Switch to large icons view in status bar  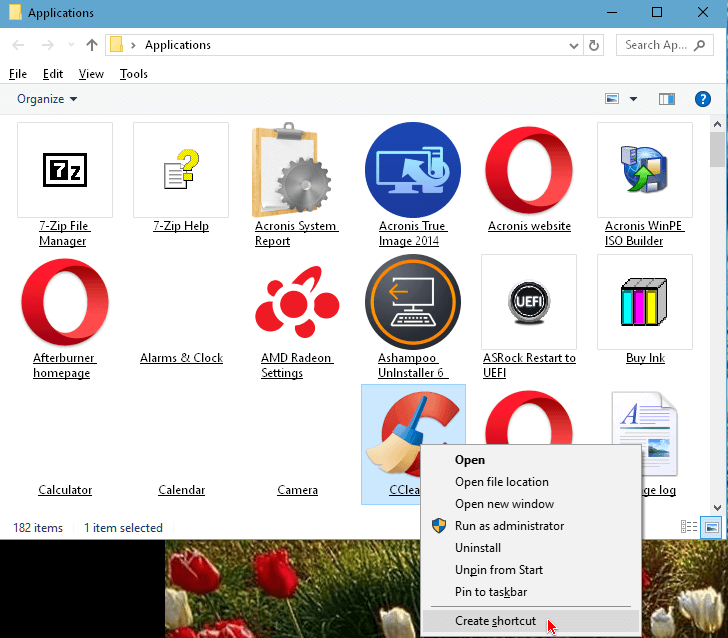pos(711,527)
